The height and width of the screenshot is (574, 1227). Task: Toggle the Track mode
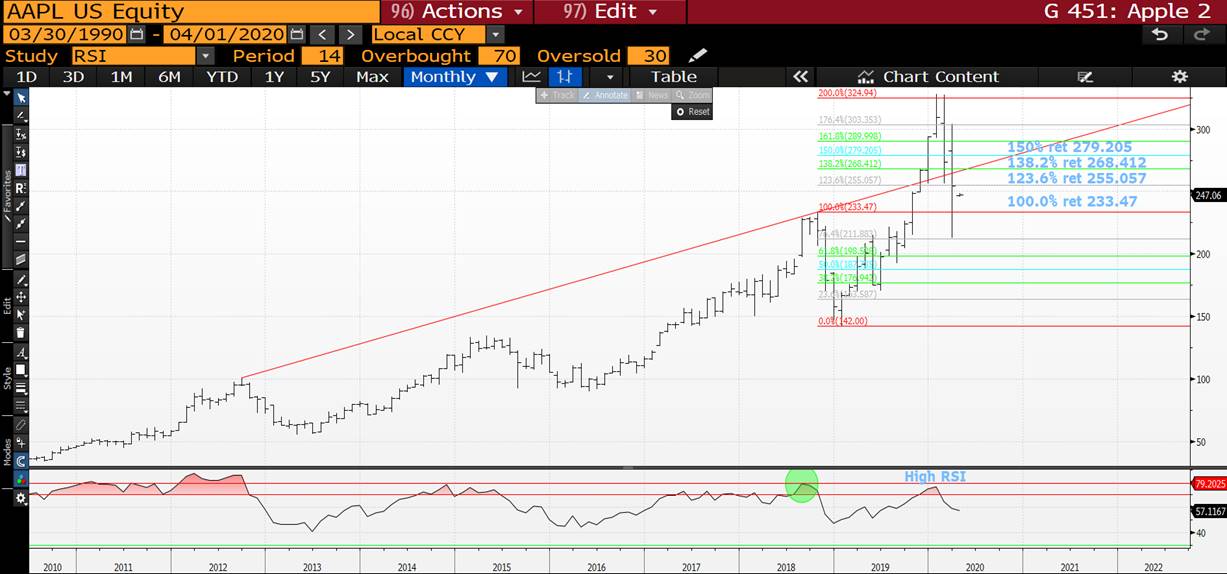pos(558,95)
